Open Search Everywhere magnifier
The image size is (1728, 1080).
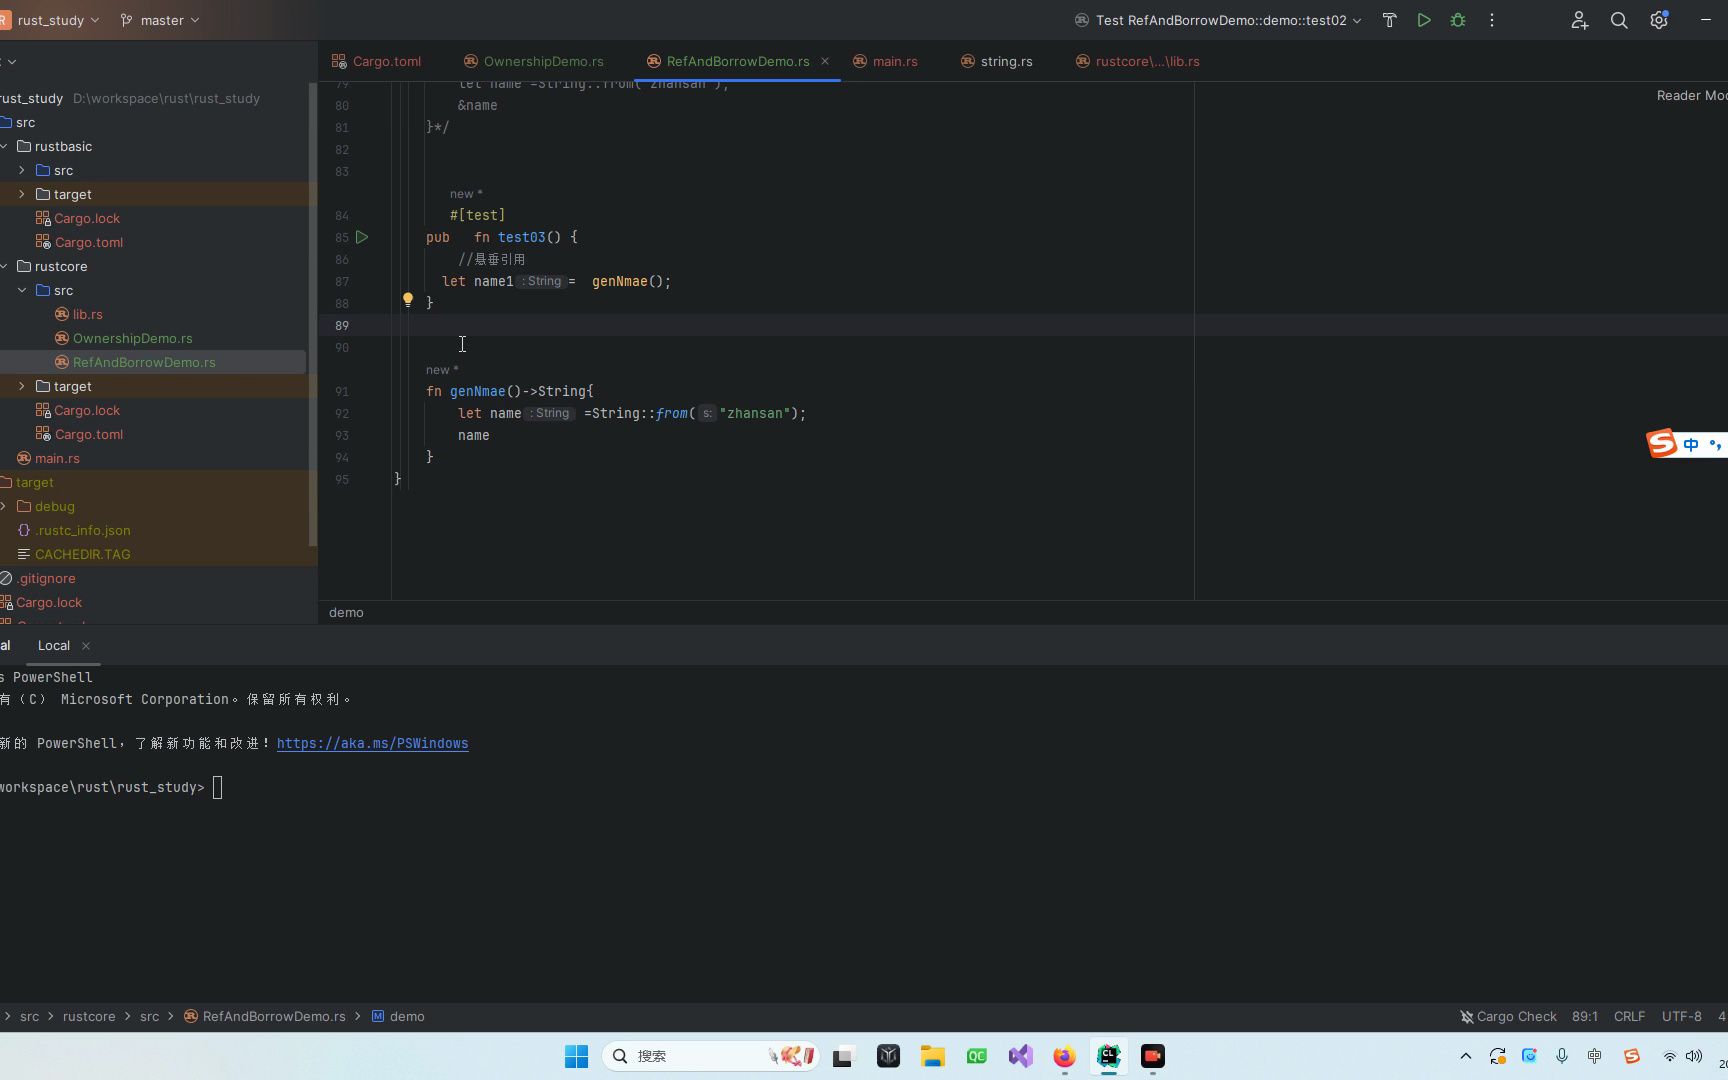click(x=1619, y=20)
